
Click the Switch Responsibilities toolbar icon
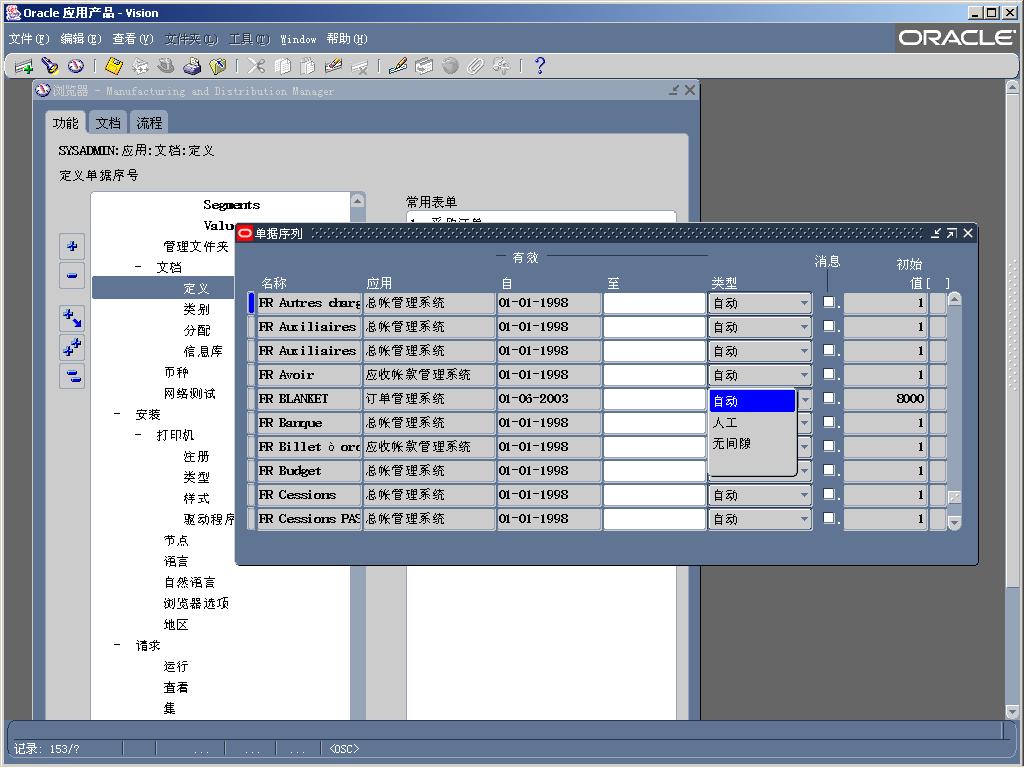pyautogui.click(x=166, y=66)
